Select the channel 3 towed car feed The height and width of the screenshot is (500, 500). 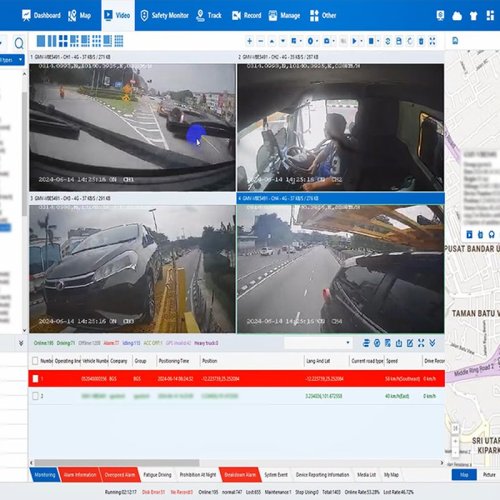pos(132,269)
